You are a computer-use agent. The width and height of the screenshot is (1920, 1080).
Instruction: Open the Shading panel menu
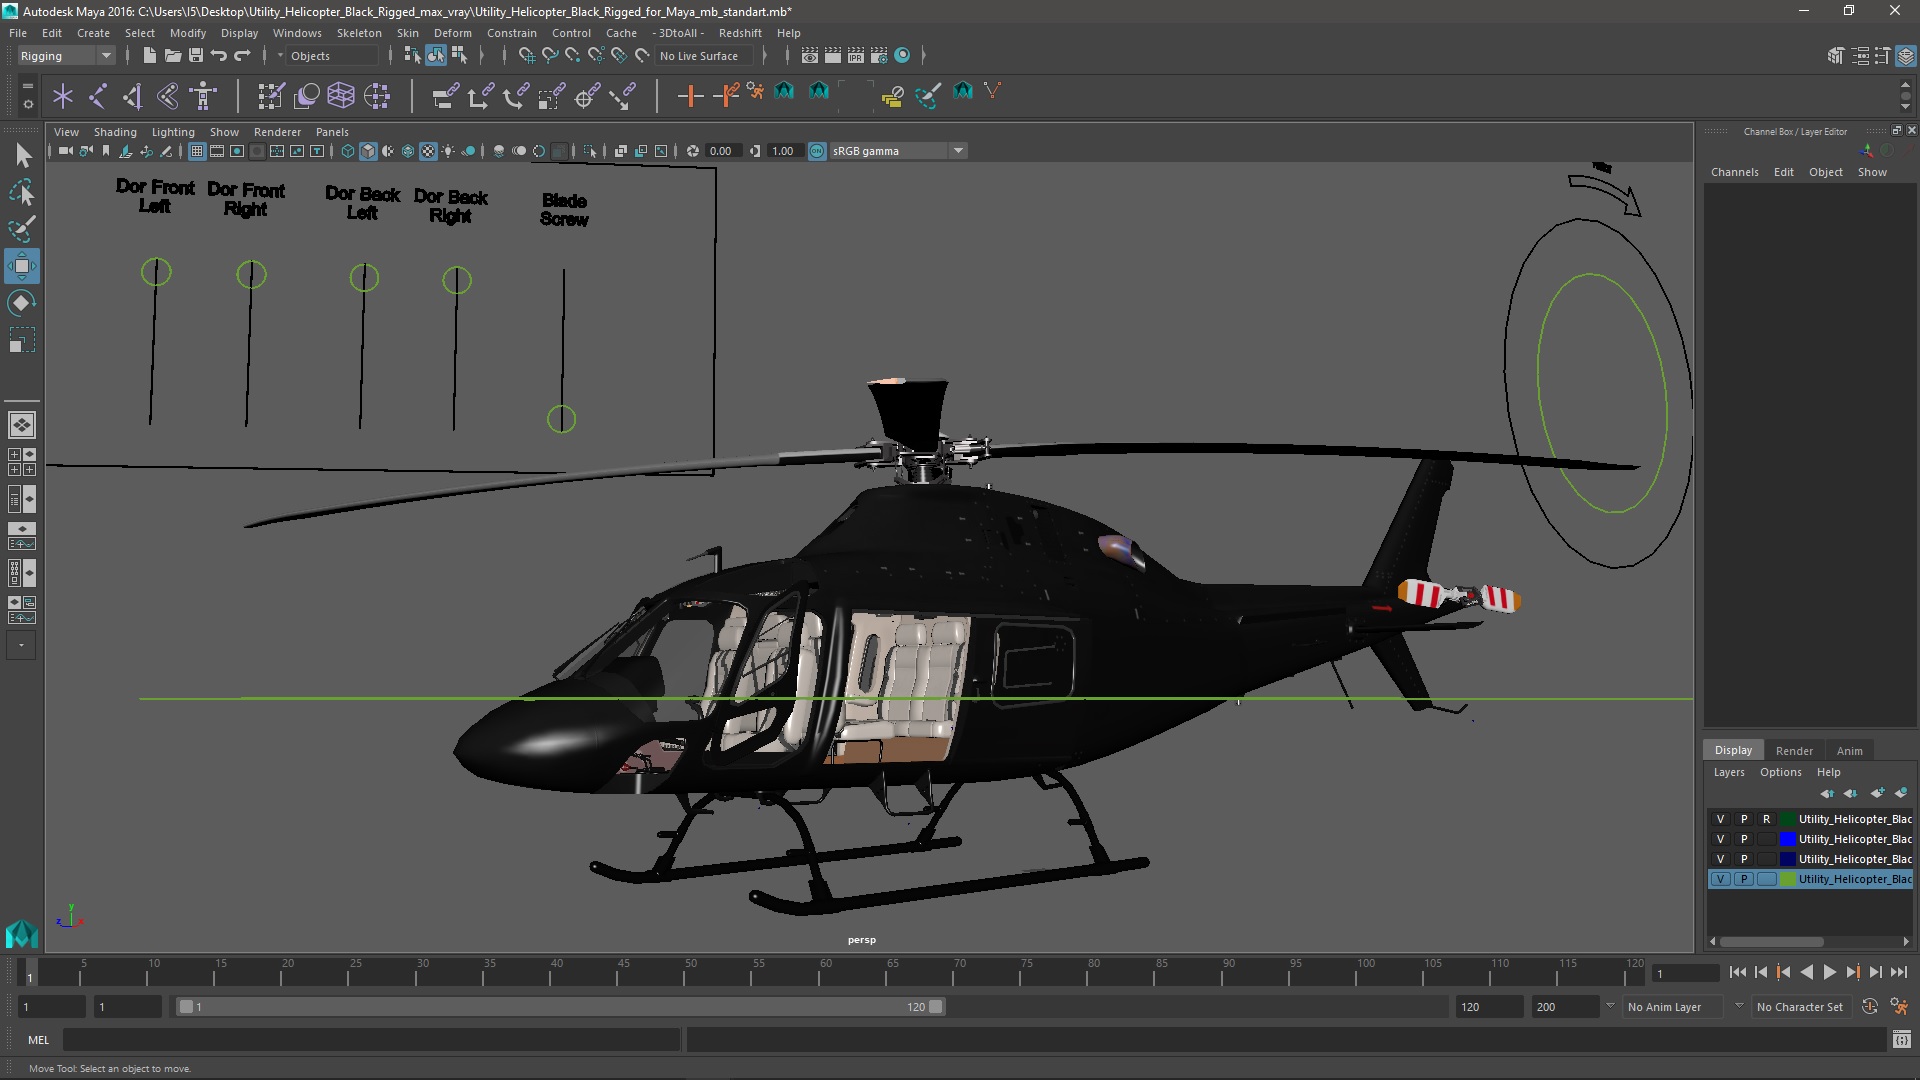115,132
